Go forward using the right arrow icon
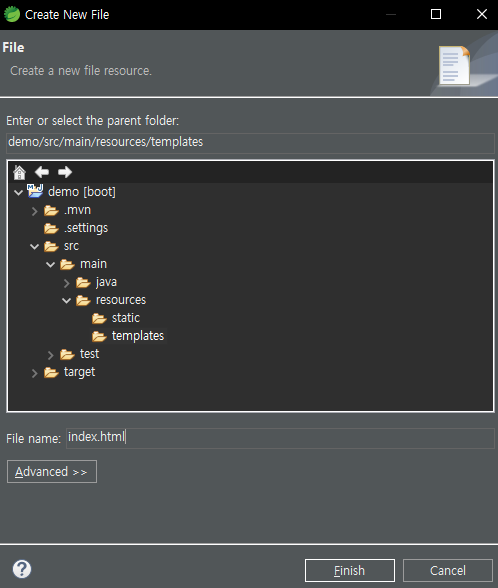This screenshot has width=498, height=588. click(x=65, y=172)
